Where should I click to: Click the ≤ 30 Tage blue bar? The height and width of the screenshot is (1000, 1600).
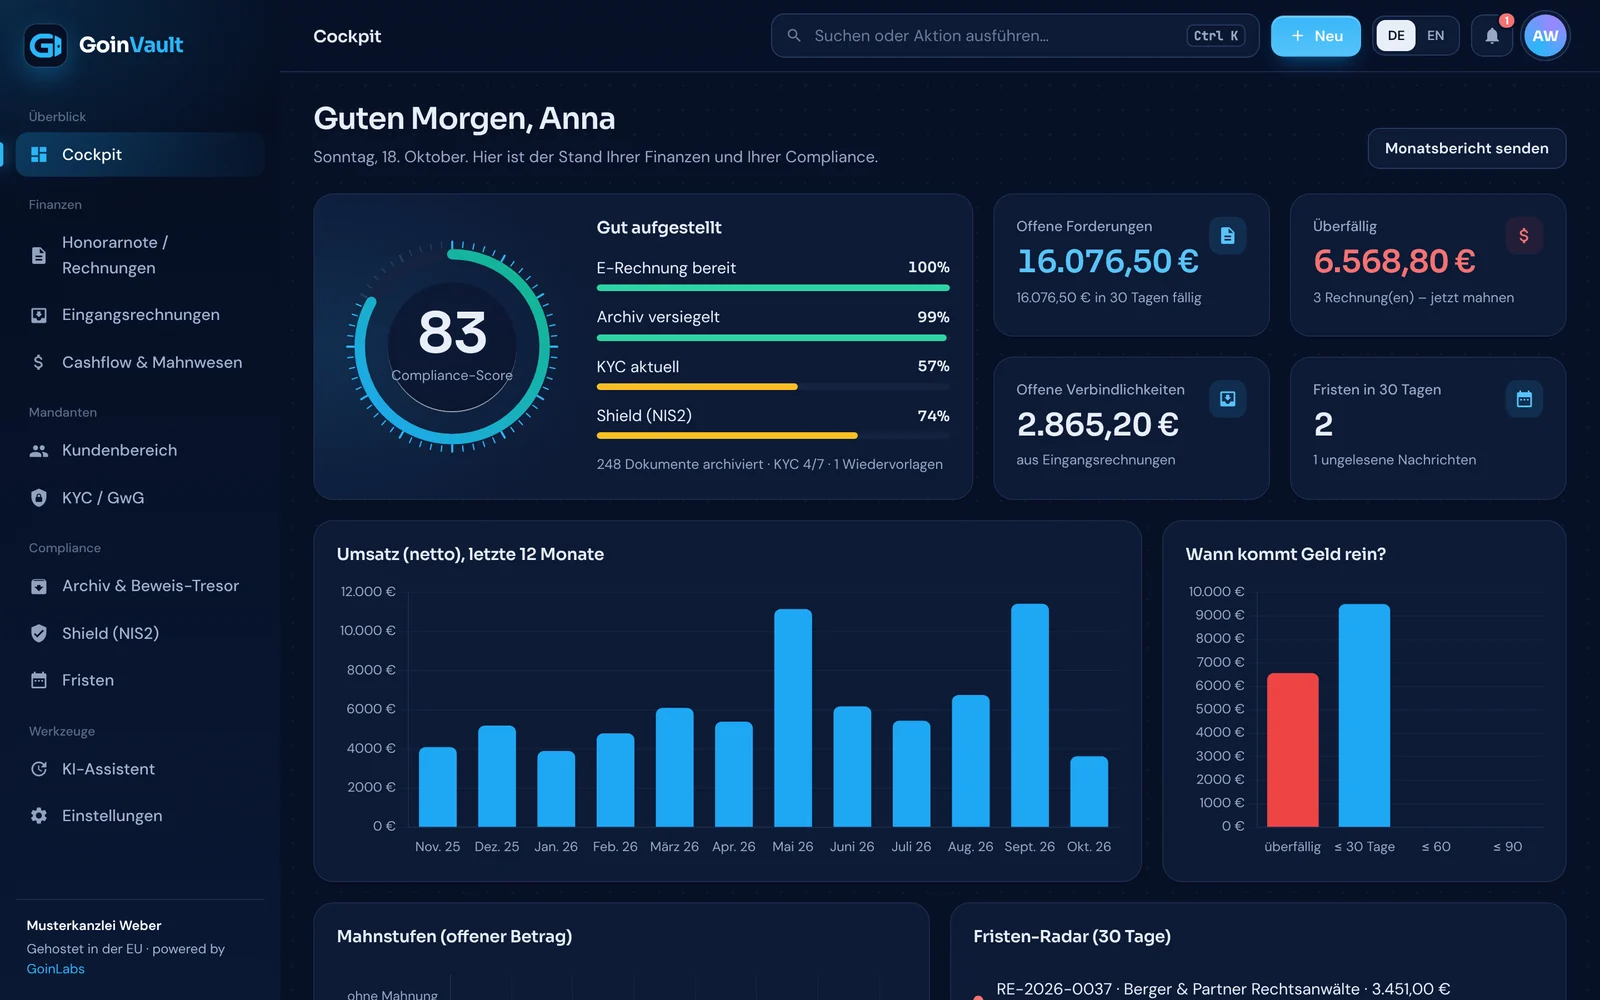click(1364, 715)
